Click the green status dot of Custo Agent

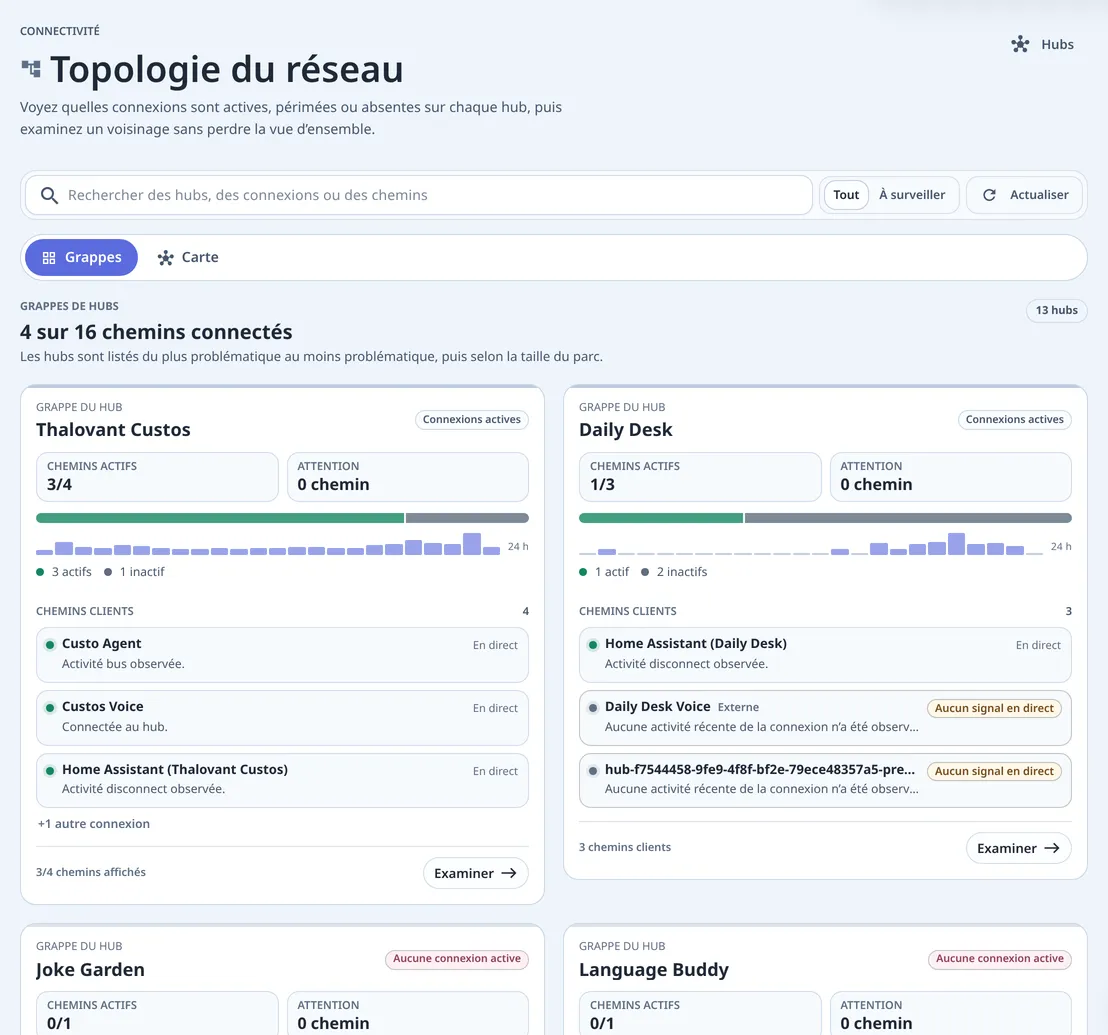pos(50,644)
